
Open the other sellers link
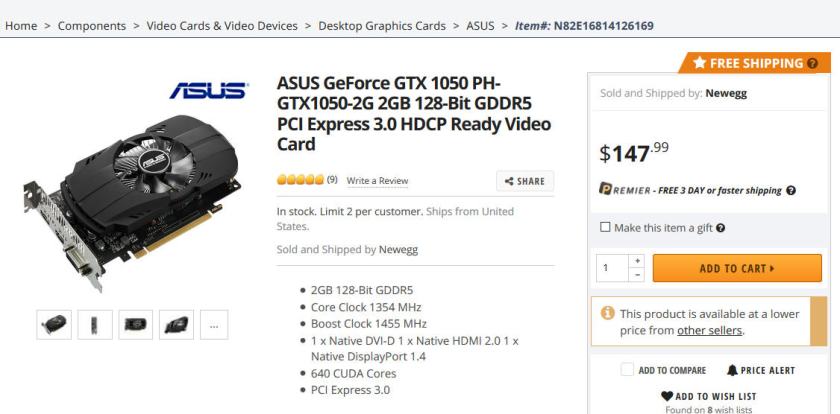tap(712, 330)
